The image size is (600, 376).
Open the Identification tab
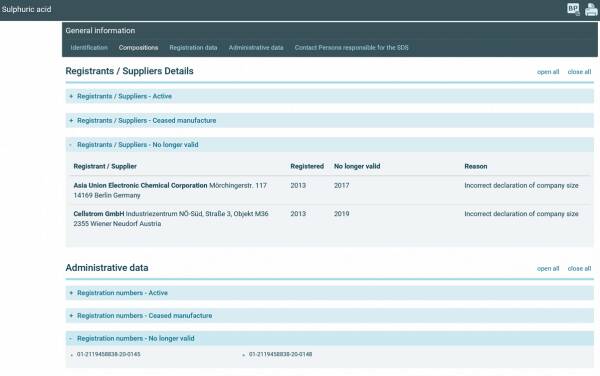(x=89, y=47)
